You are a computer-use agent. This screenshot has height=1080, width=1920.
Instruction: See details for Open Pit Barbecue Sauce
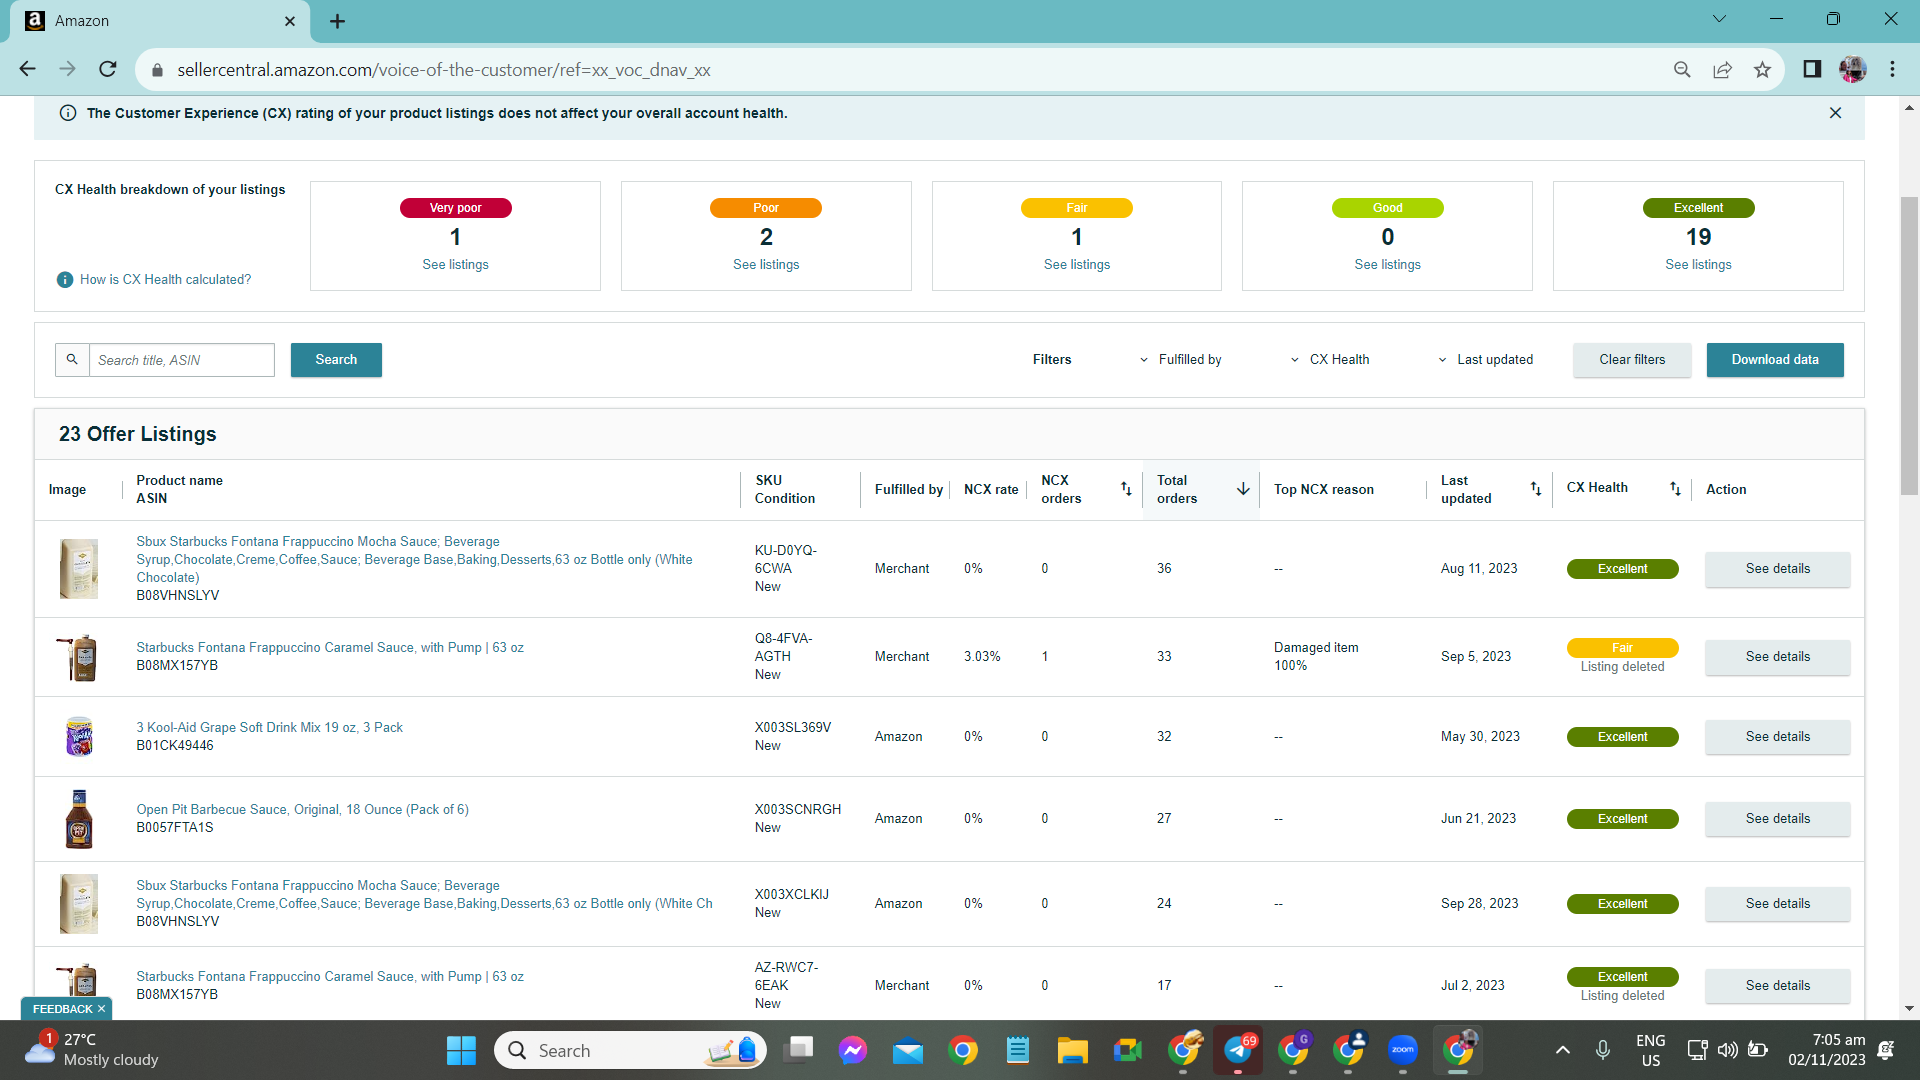(x=1777, y=818)
